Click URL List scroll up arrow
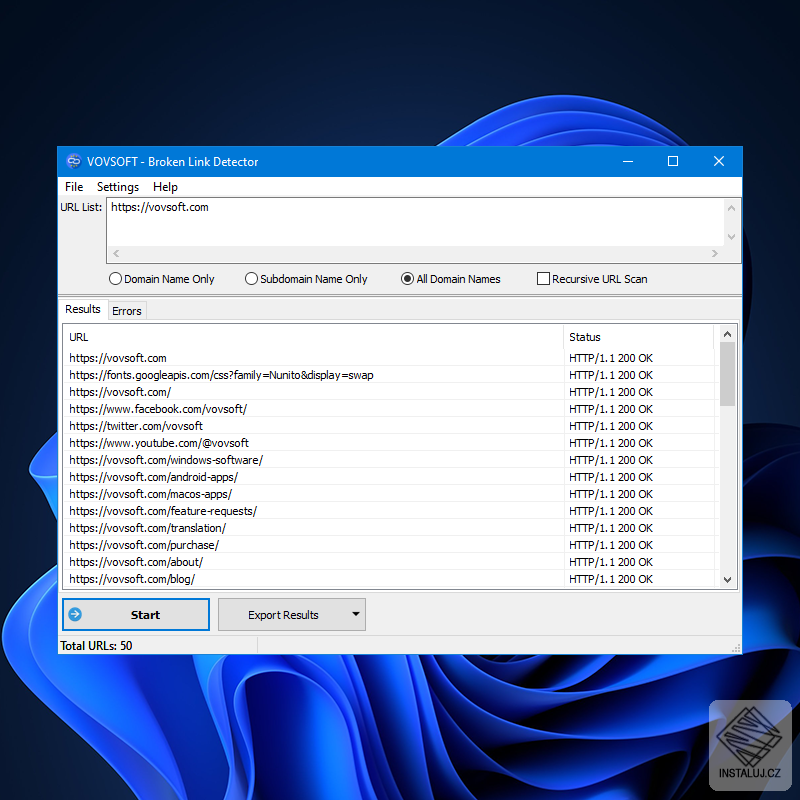The image size is (800, 800). (731, 208)
